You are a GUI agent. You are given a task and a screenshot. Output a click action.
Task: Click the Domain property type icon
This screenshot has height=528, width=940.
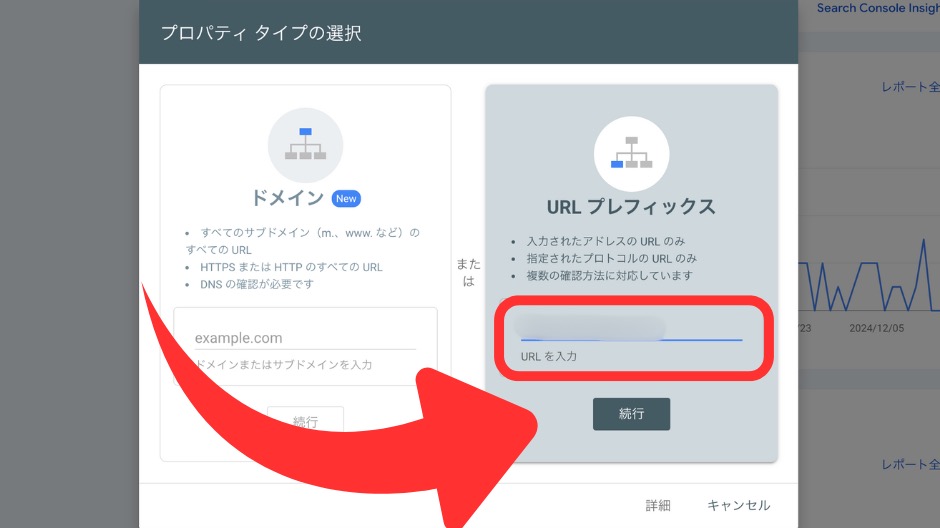(x=305, y=145)
